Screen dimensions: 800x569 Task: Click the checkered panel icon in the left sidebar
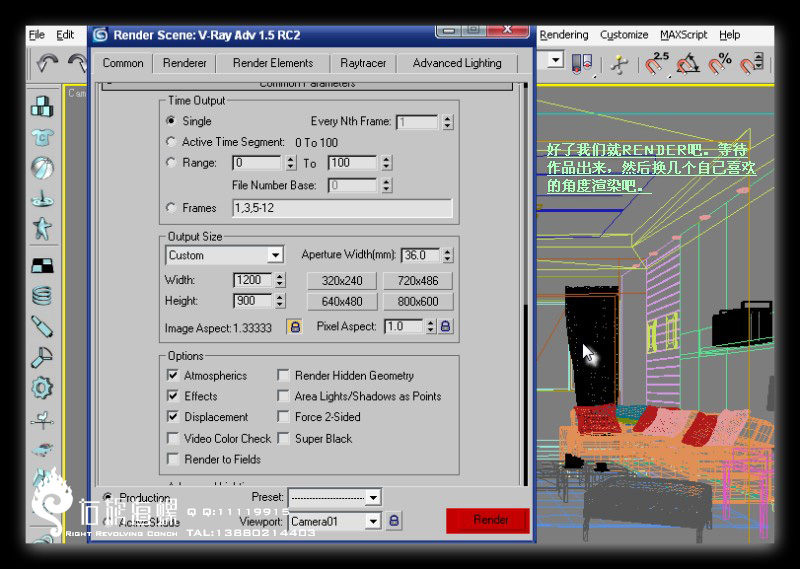(42, 265)
